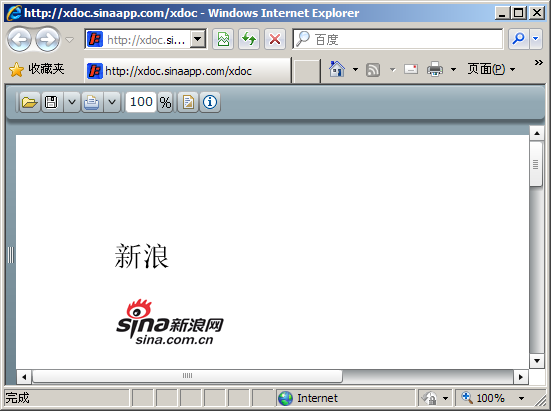Click the magnifier search button
Image resolution: width=551 pixels, height=411 pixels.
[518, 39]
